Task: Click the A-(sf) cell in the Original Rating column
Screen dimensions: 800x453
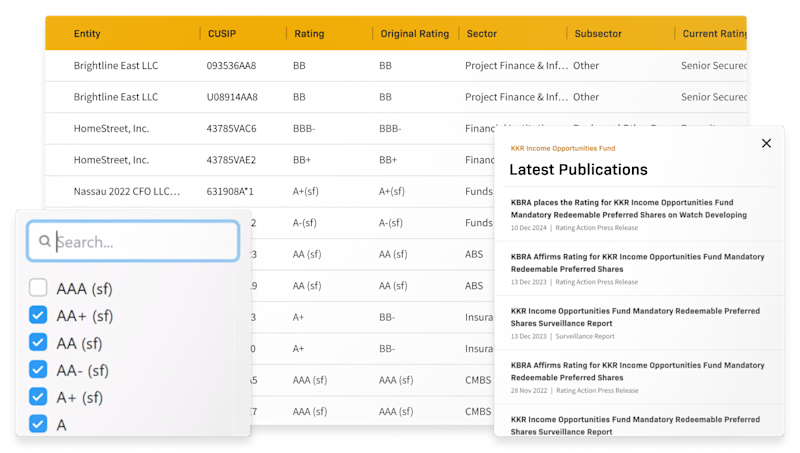Action: pyautogui.click(x=390, y=223)
